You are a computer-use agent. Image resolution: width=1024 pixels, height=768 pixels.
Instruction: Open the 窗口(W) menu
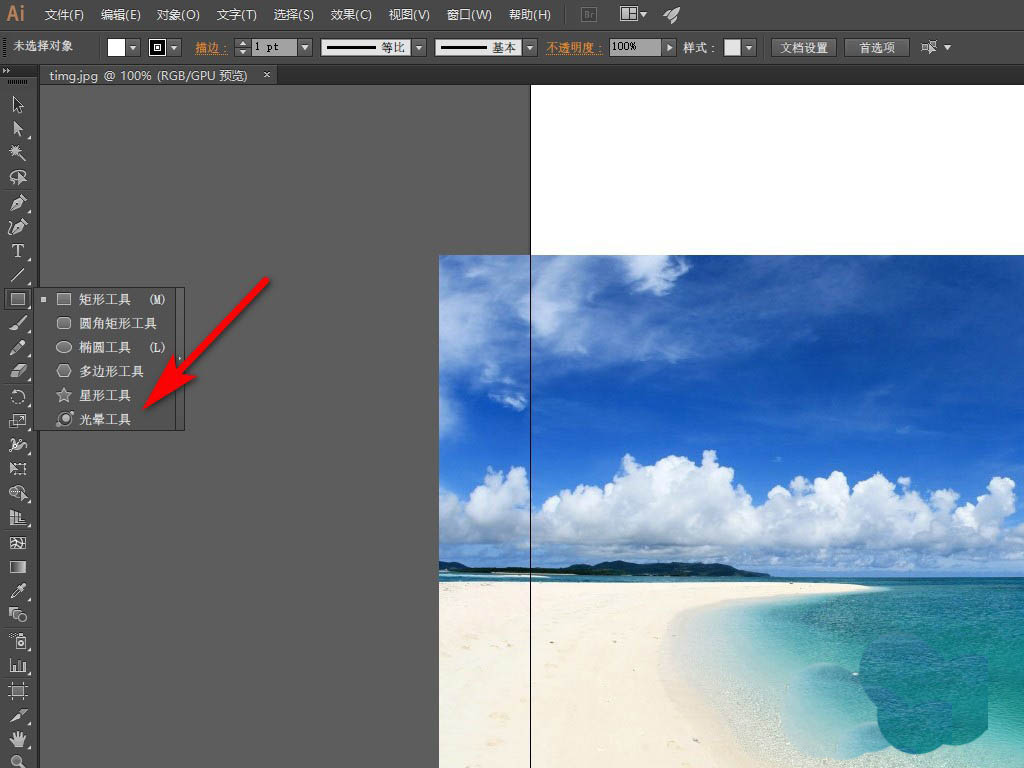click(469, 14)
